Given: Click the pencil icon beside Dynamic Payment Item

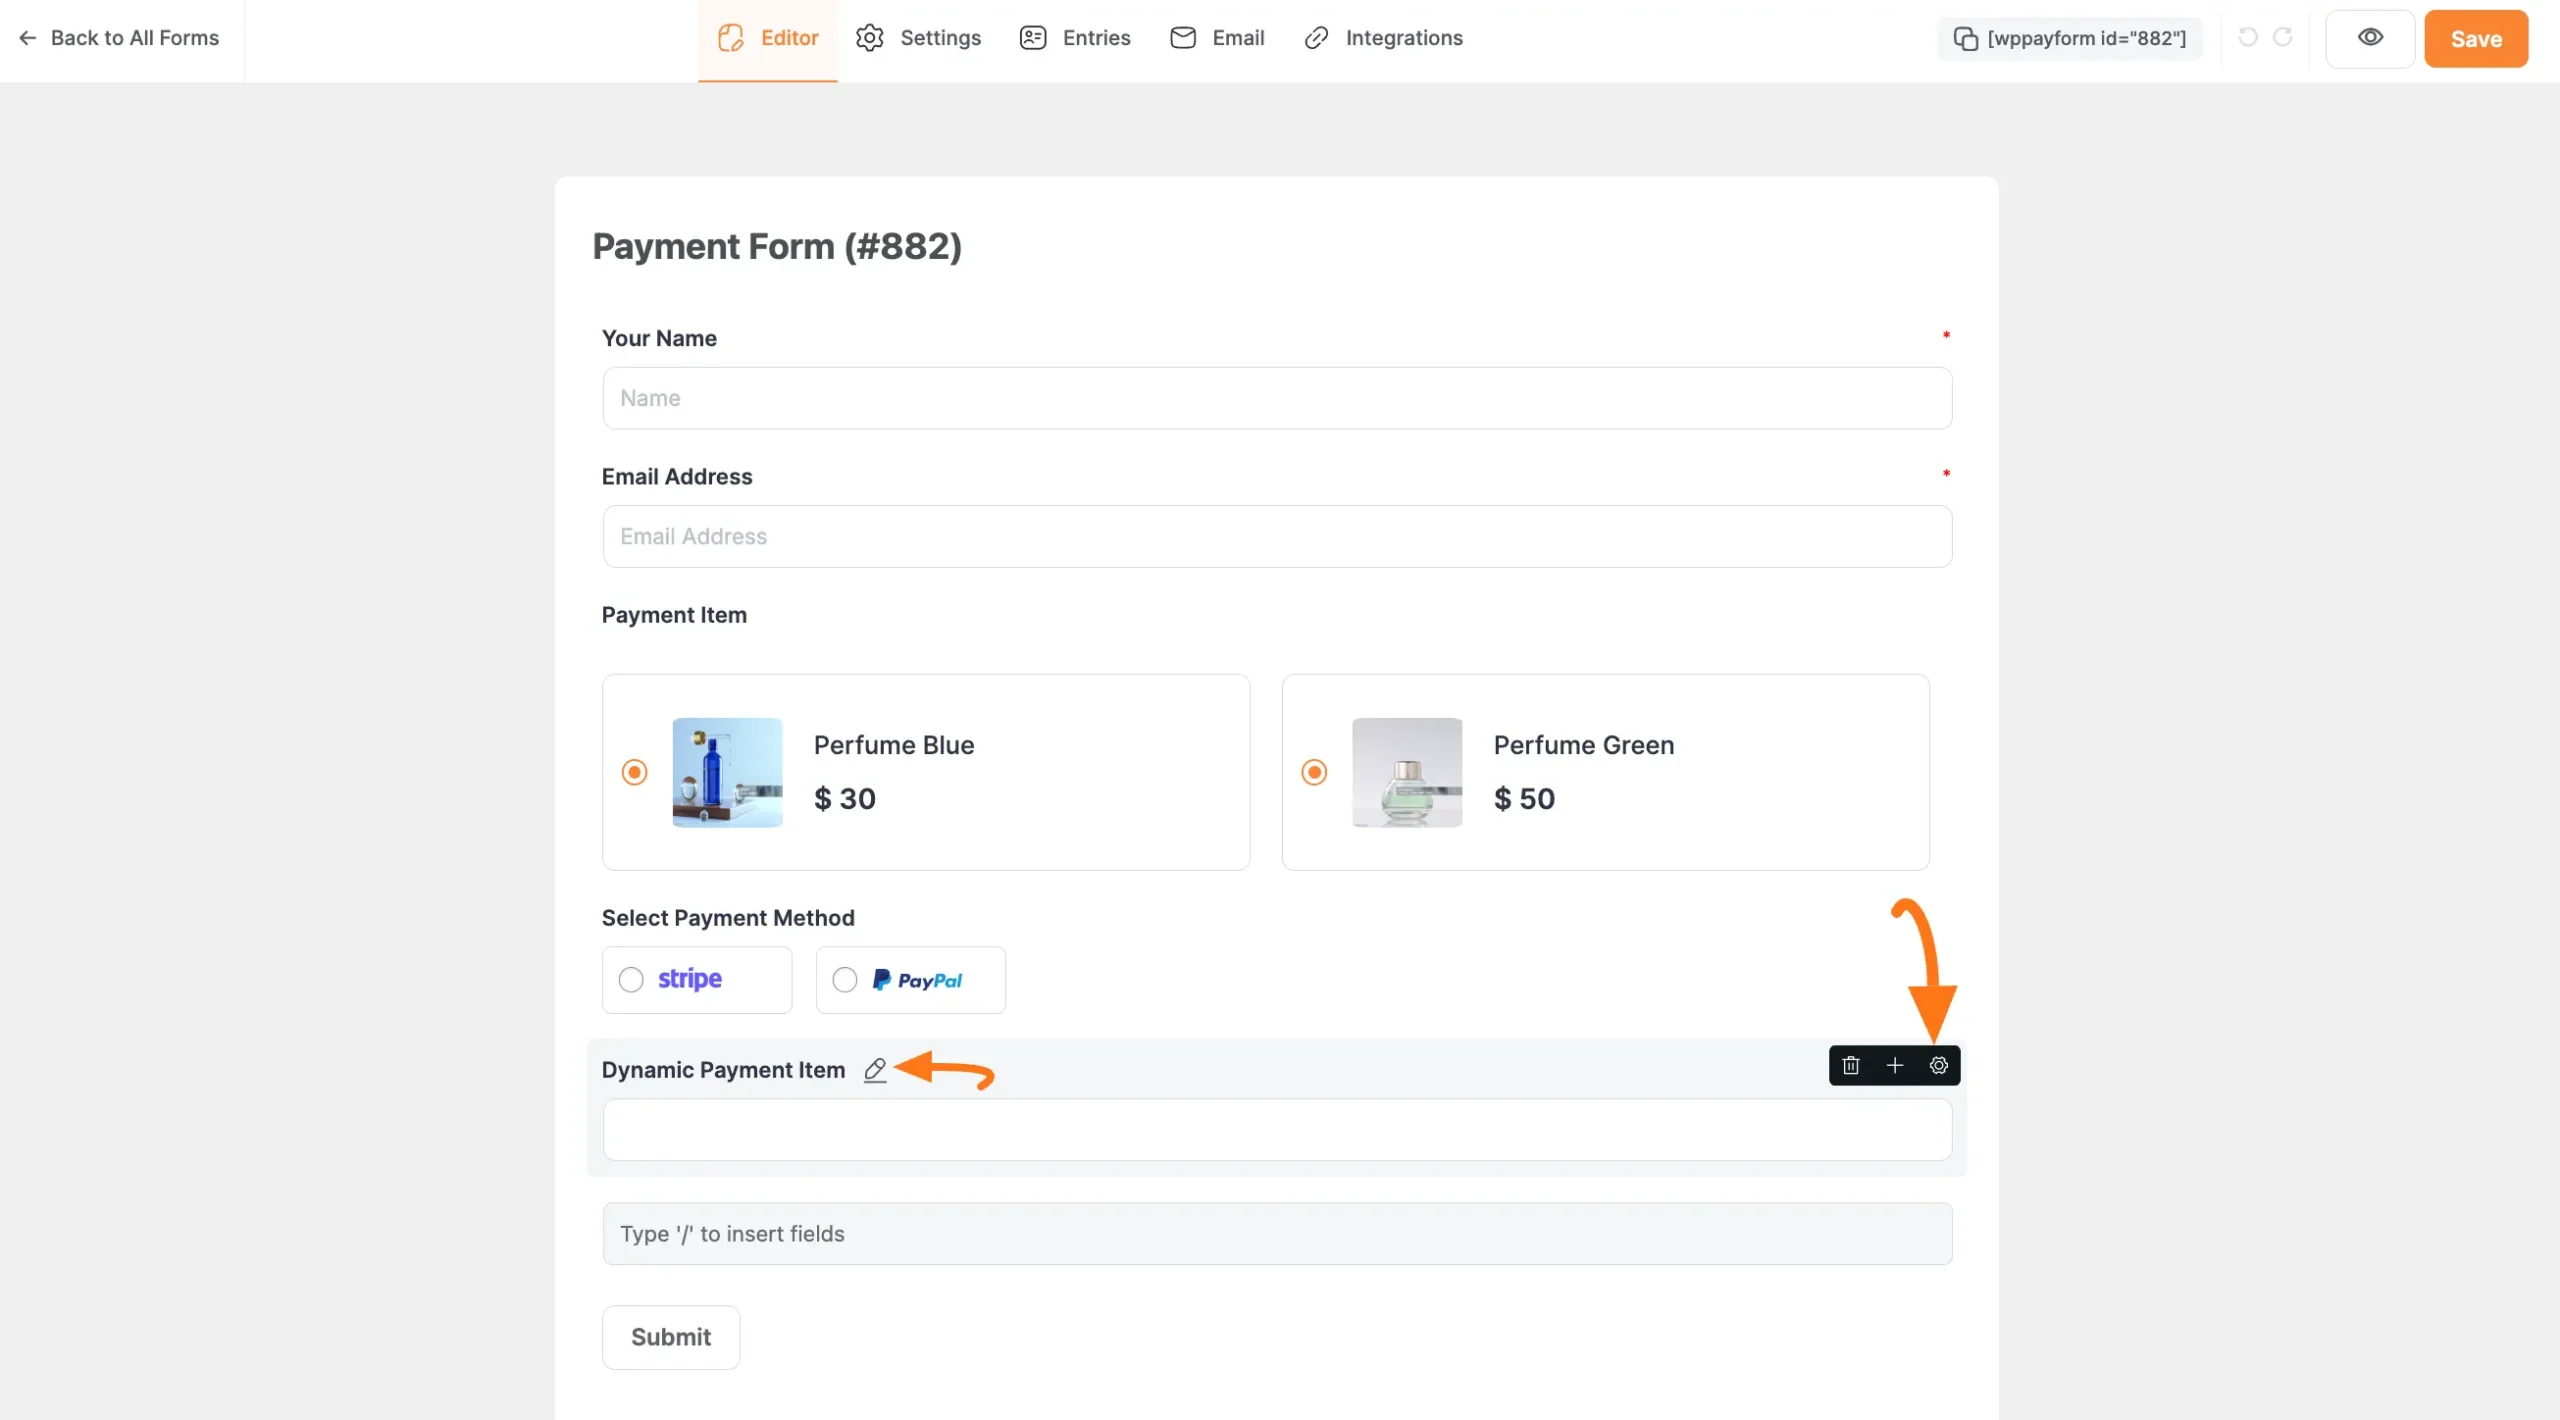Looking at the screenshot, I should [x=875, y=1070].
